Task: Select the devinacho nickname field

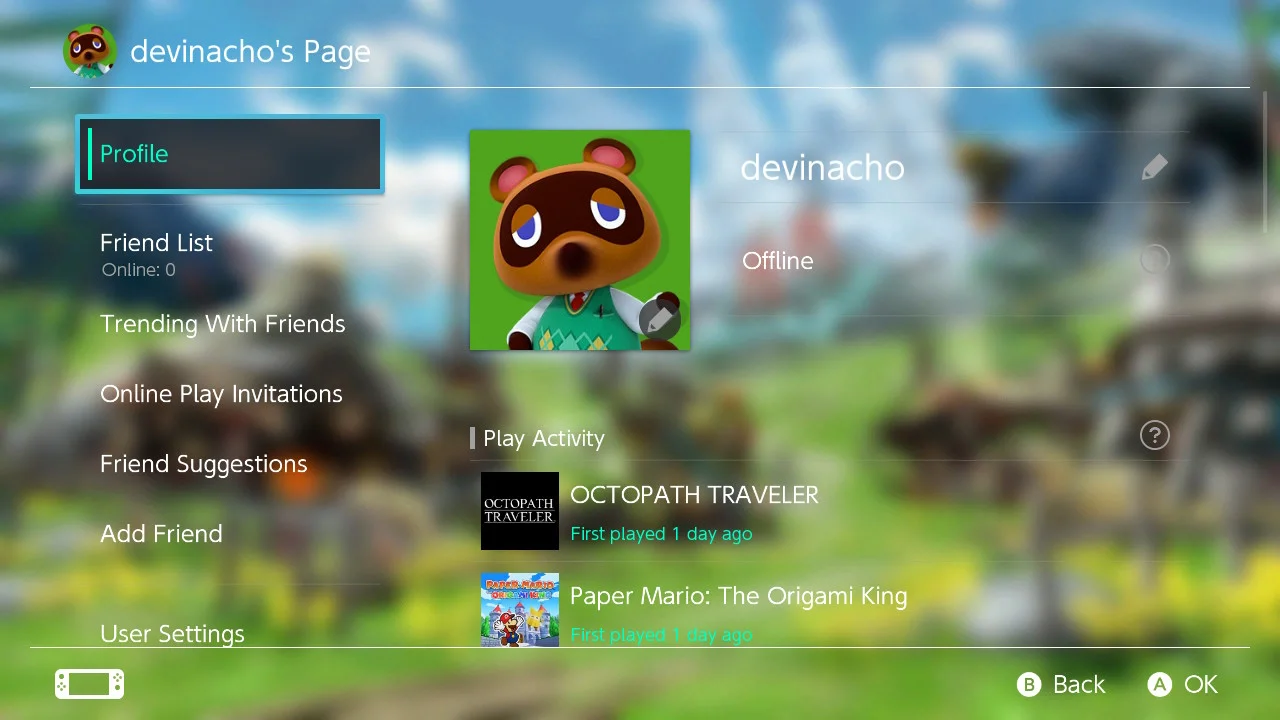Action: coord(955,167)
